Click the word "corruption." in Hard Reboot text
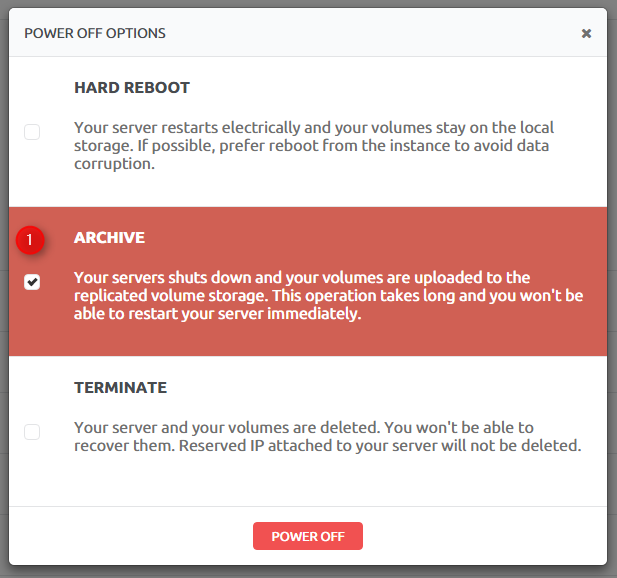Image resolution: width=617 pixels, height=578 pixels. pyautogui.click(x=115, y=164)
